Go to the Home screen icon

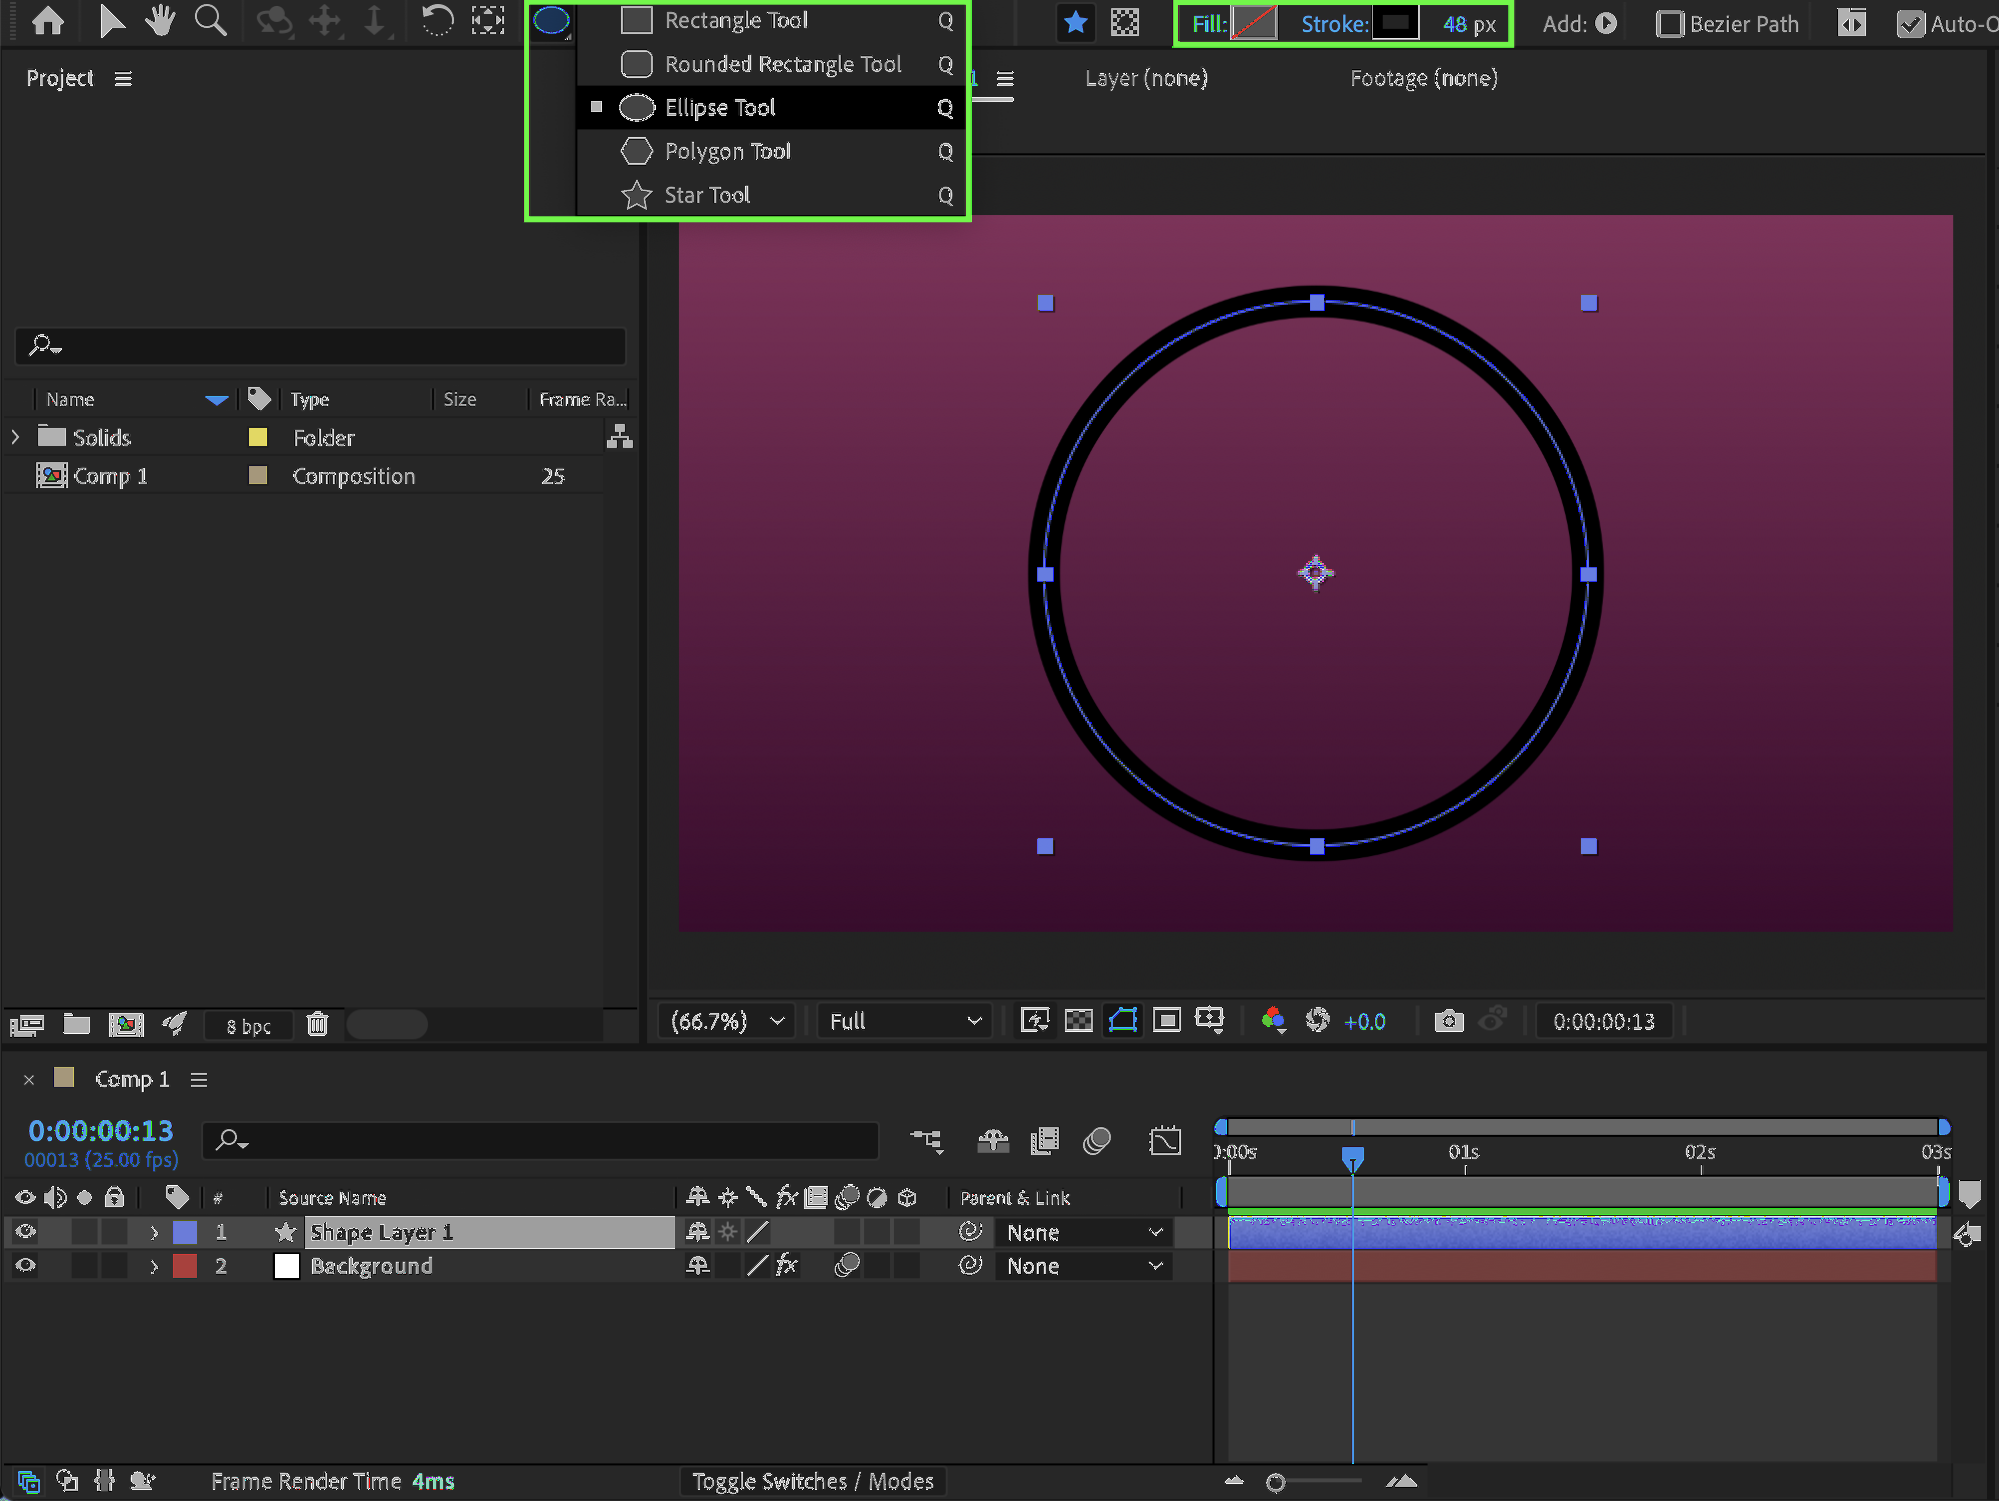click(x=47, y=21)
